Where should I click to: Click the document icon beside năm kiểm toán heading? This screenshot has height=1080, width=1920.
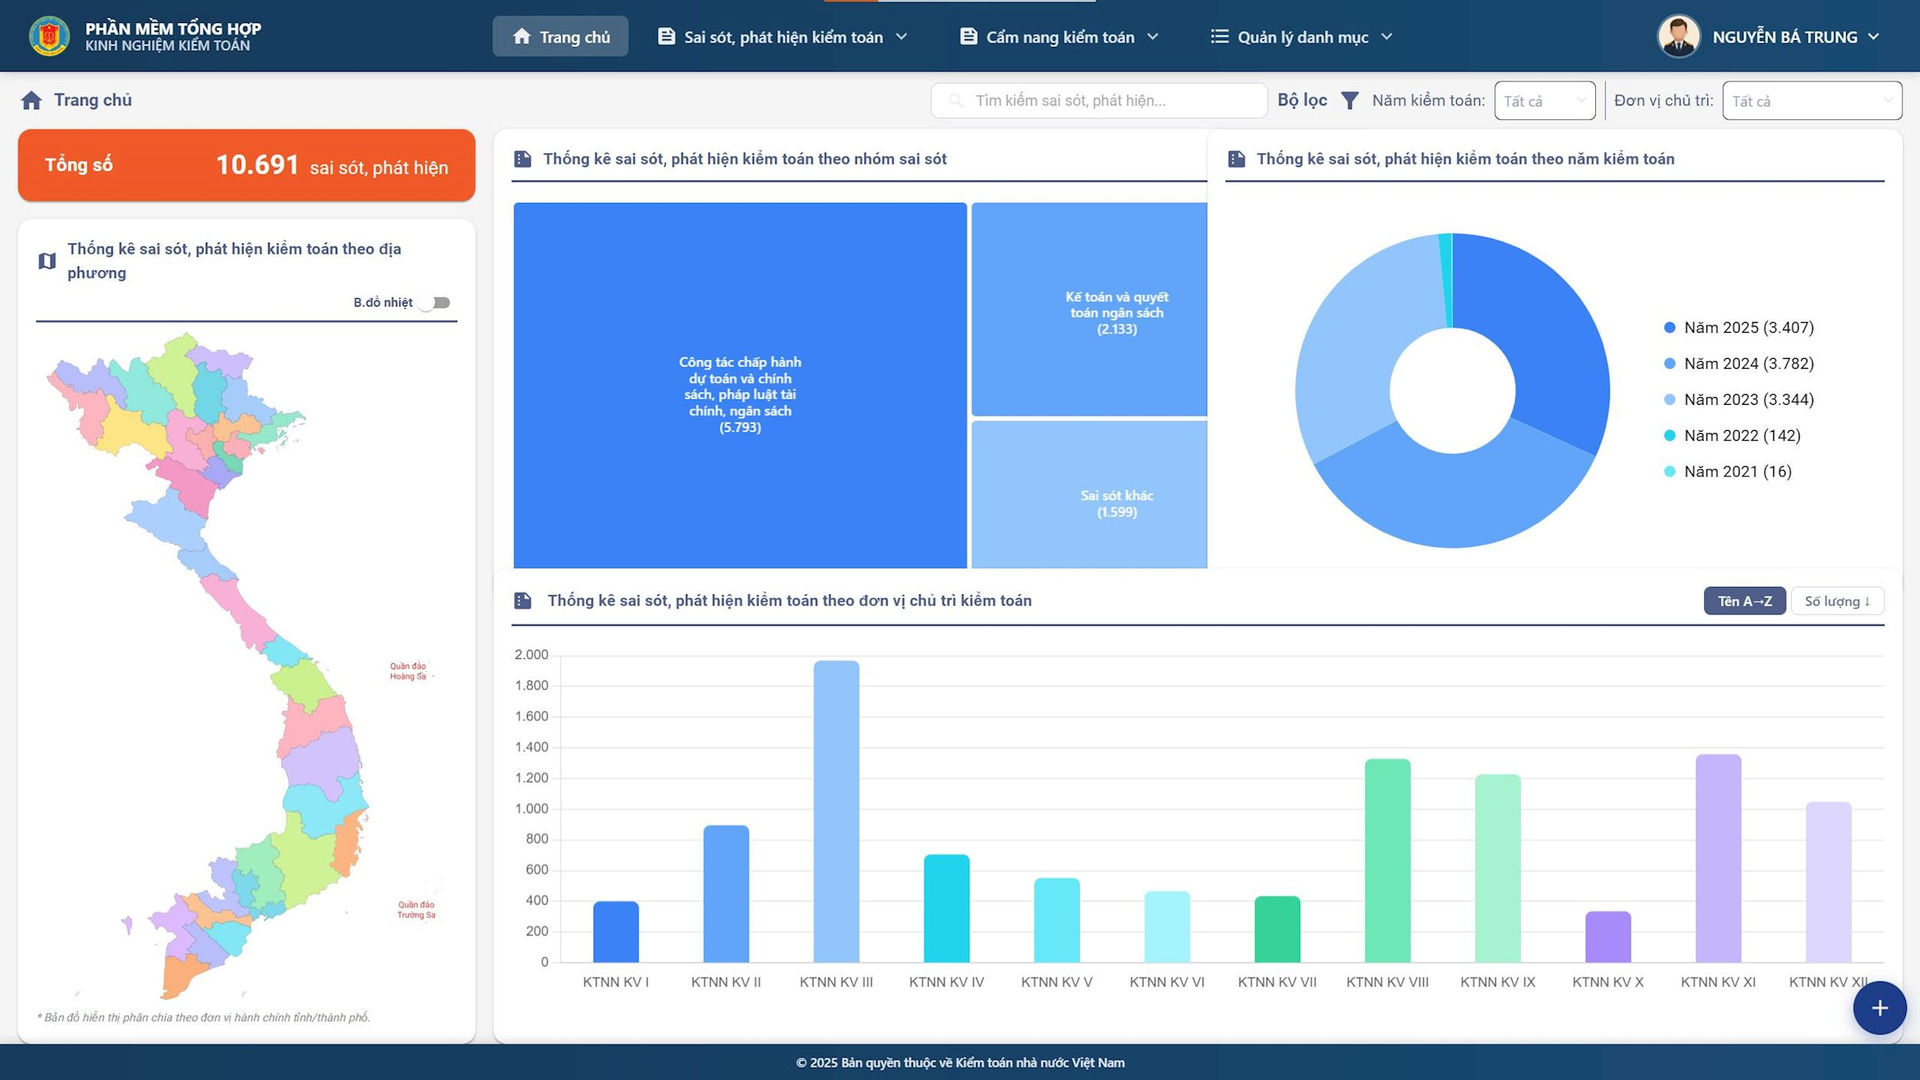click(1236, 159)
